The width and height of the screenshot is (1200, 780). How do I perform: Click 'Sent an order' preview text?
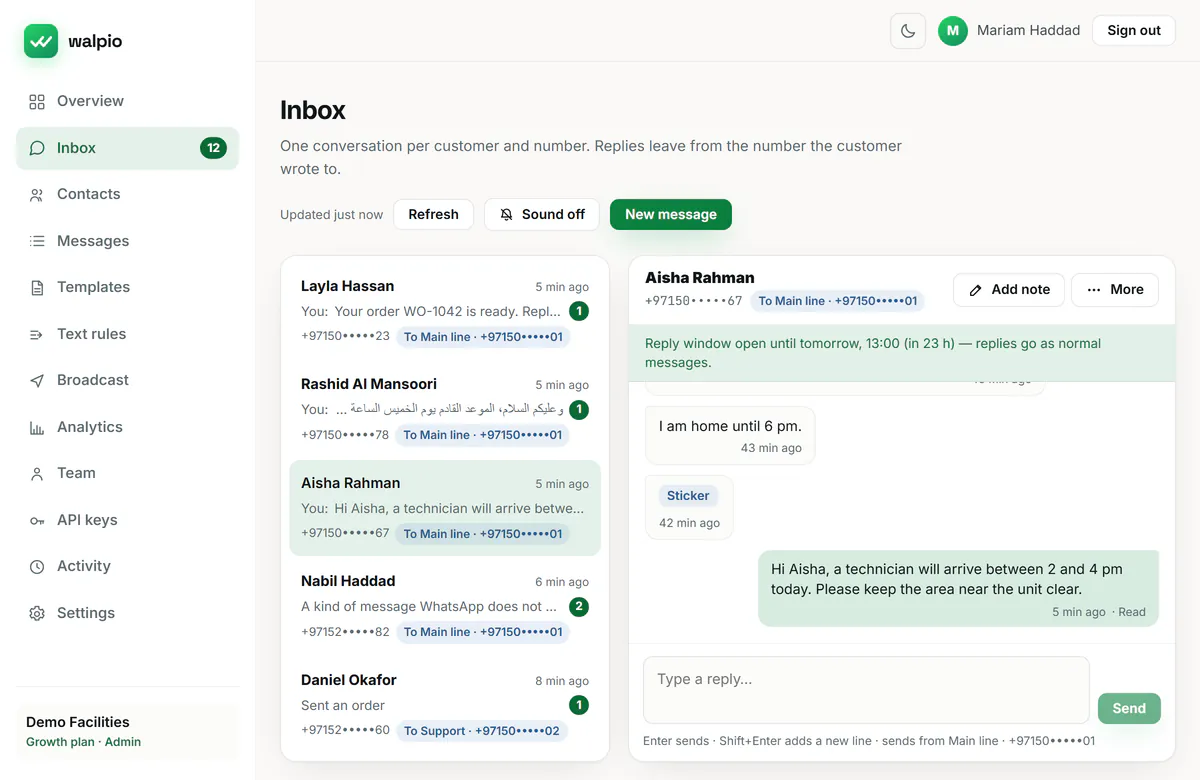[x=343, y=706]
